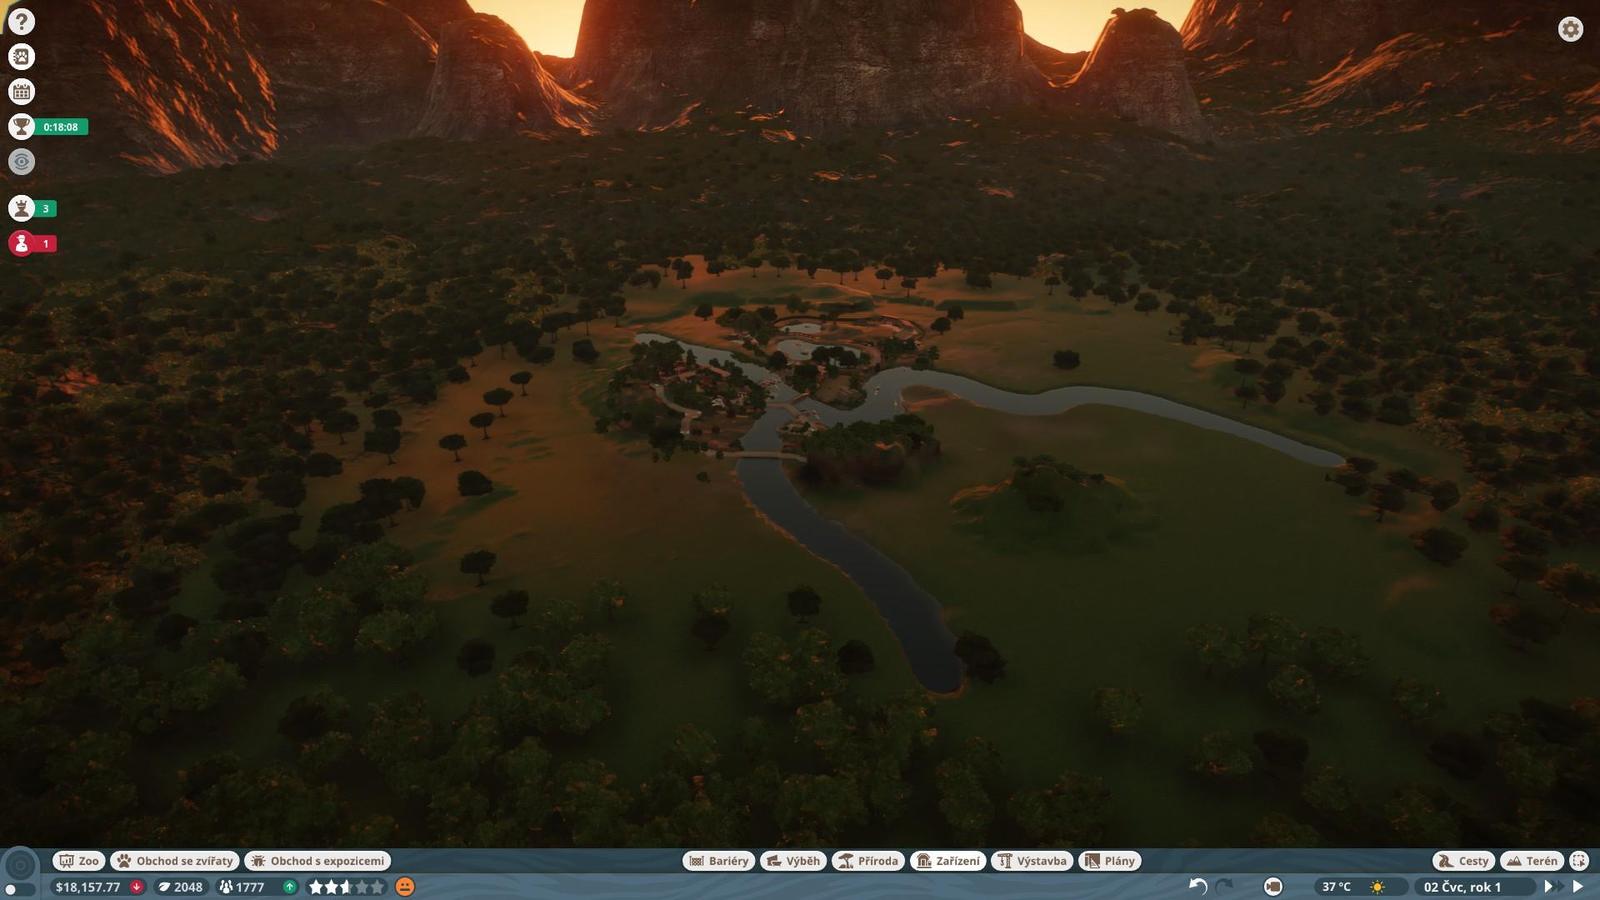Select the Cesty paths tool
Screen dimensions: 1600x900
[x=1463, y=861]
